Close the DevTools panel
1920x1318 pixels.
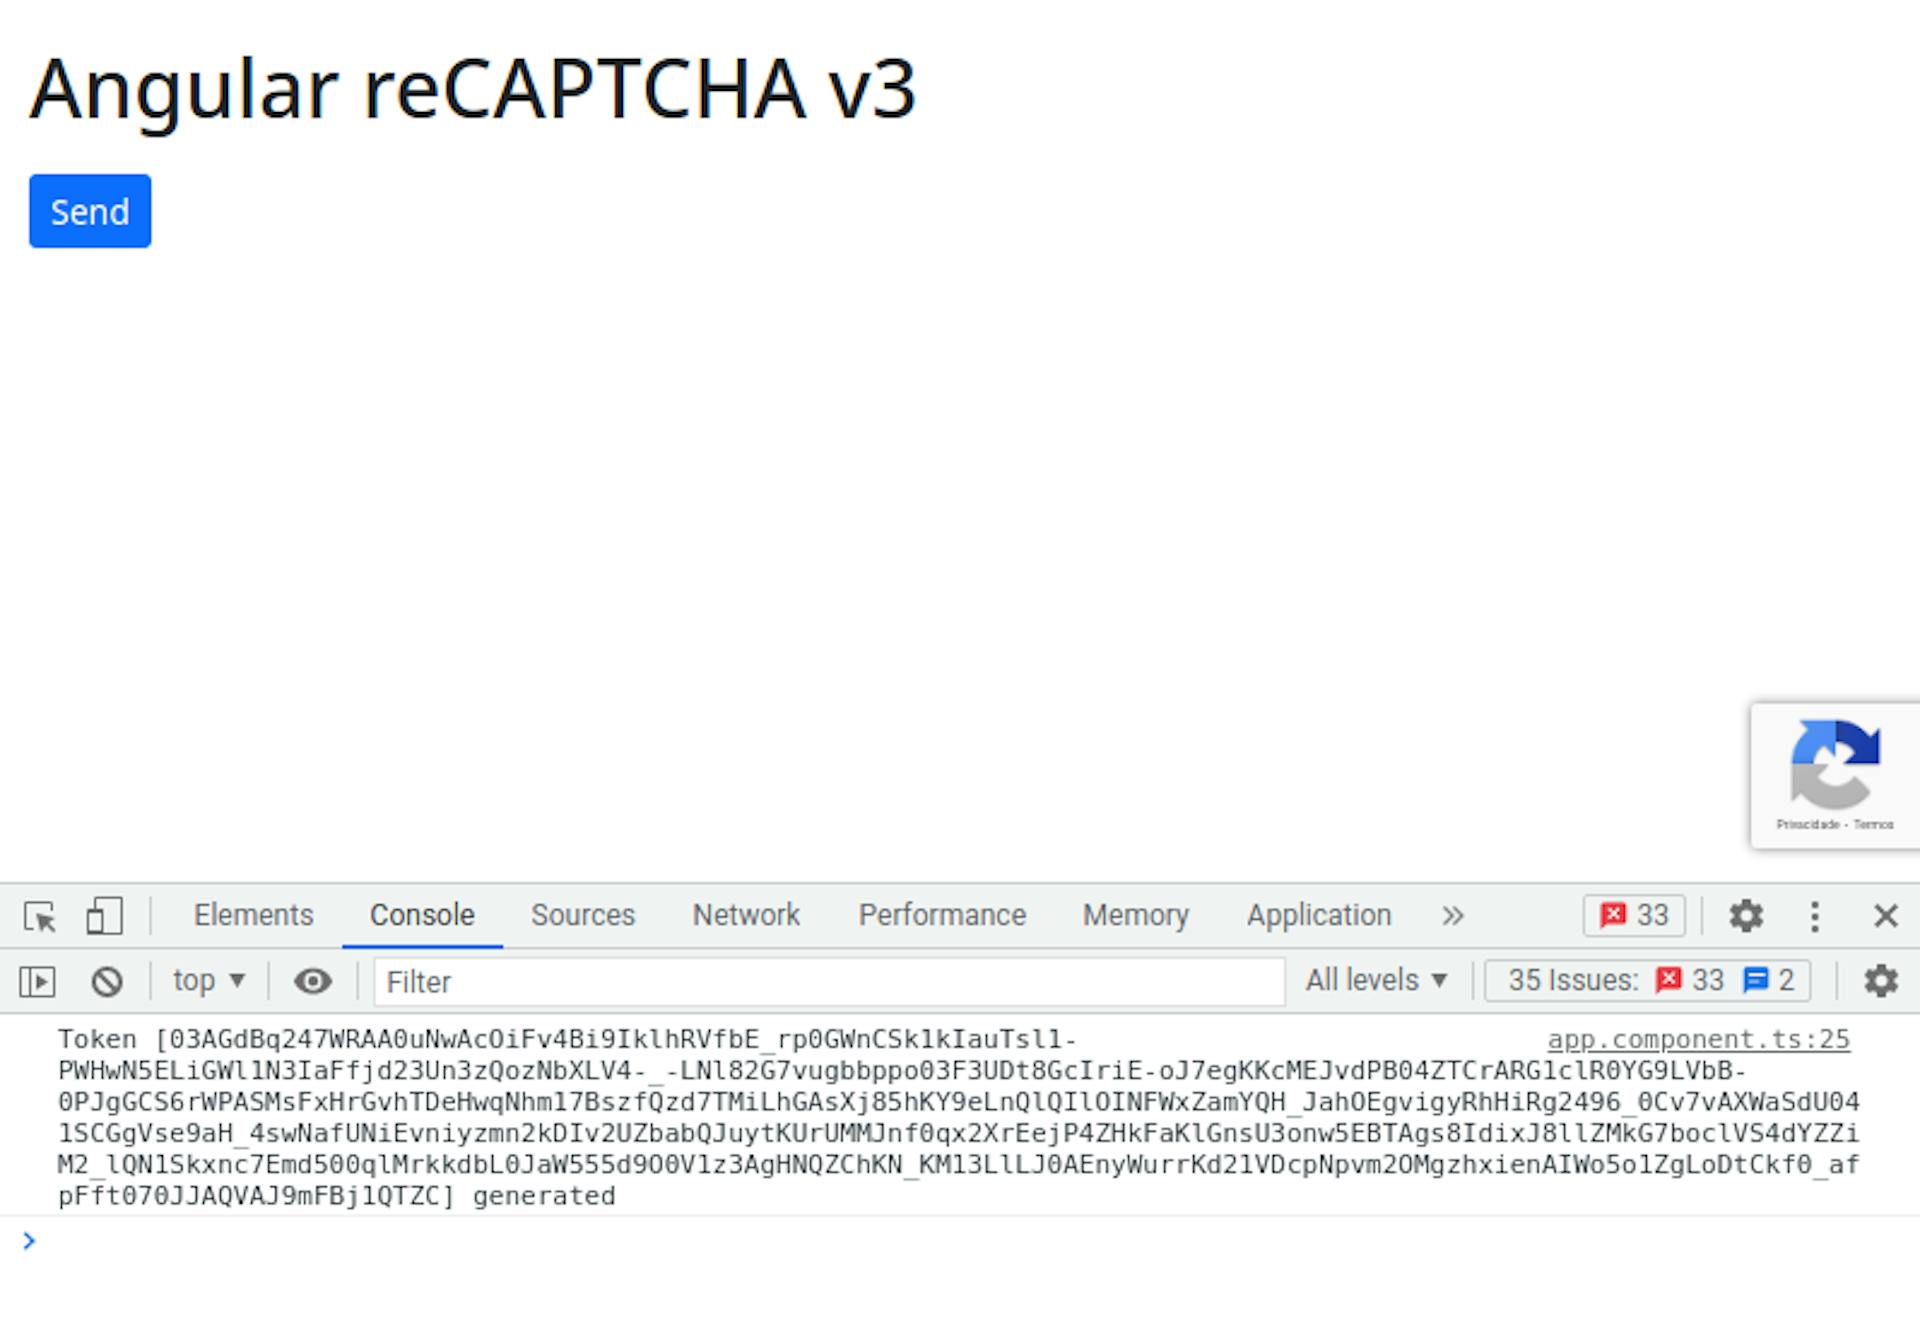click(1885, 916)
